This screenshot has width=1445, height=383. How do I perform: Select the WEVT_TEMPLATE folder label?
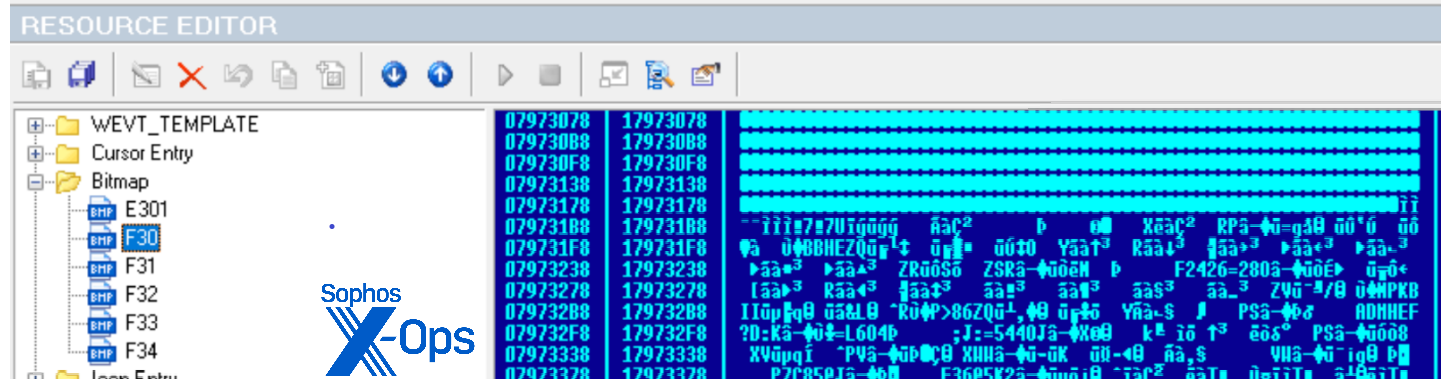174,125
